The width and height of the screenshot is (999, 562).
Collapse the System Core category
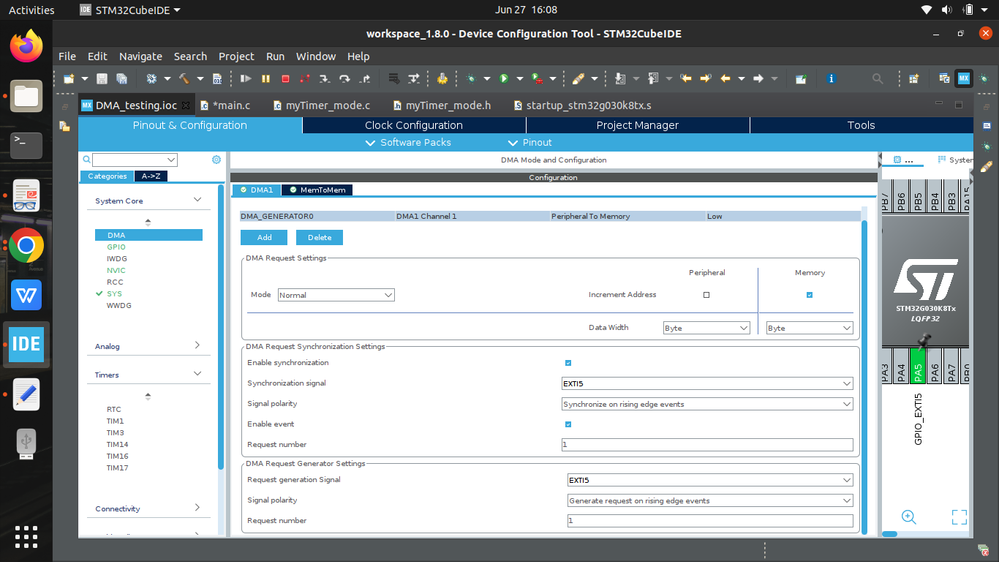[x=197, y=200]
